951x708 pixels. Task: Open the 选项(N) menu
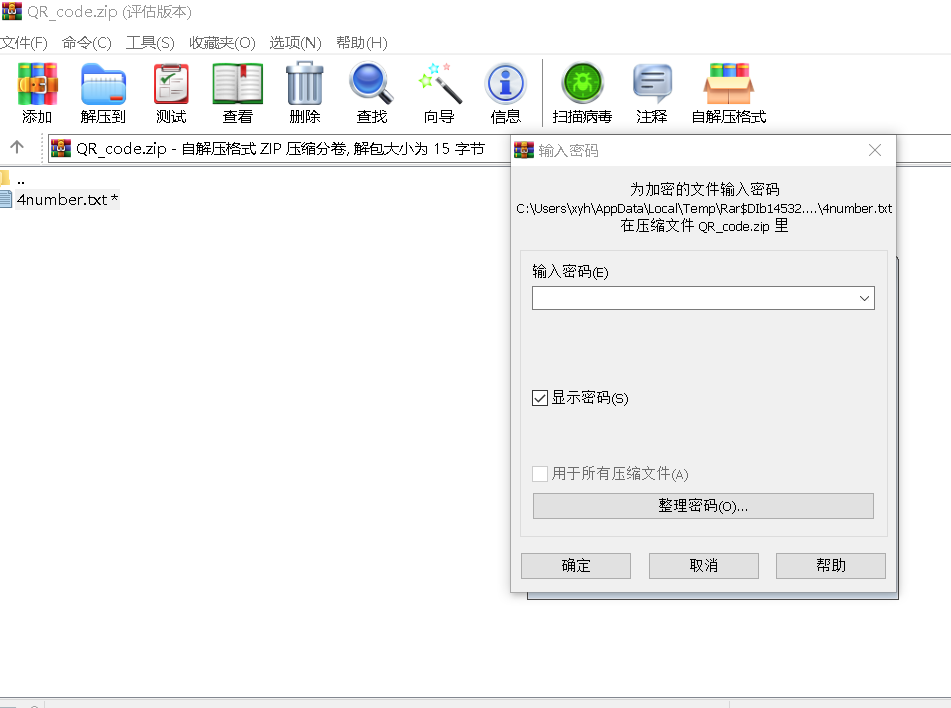coord(295,43)
